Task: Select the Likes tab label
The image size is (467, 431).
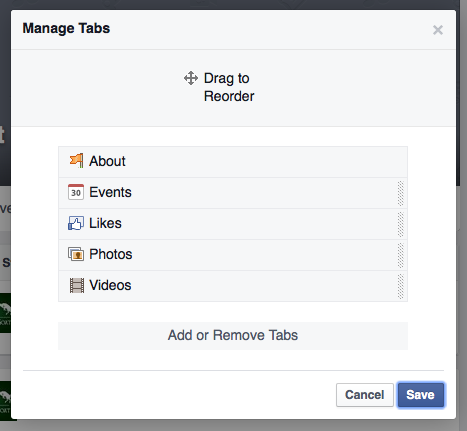Action: (105, 223)
